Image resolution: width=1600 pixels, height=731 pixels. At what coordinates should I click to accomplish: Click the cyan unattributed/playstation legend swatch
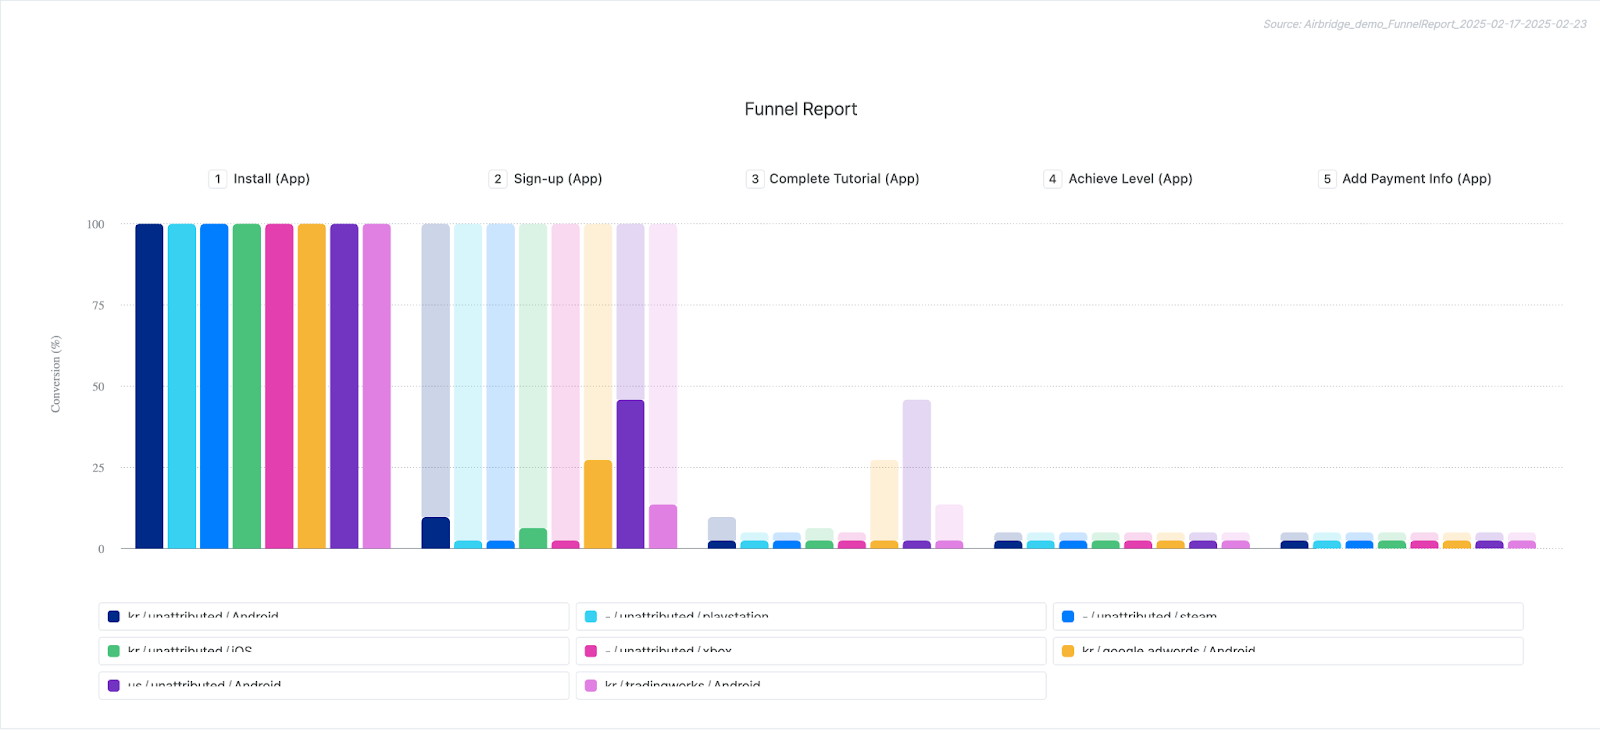pos(591,617)
